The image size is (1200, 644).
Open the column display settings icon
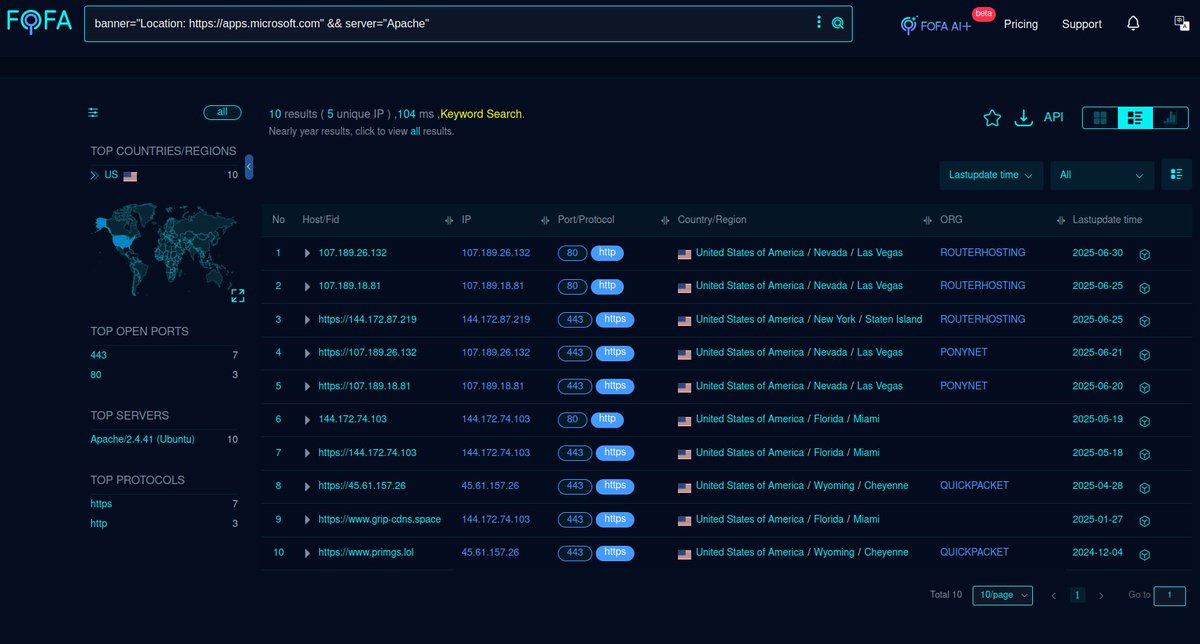coord(1176,174)
